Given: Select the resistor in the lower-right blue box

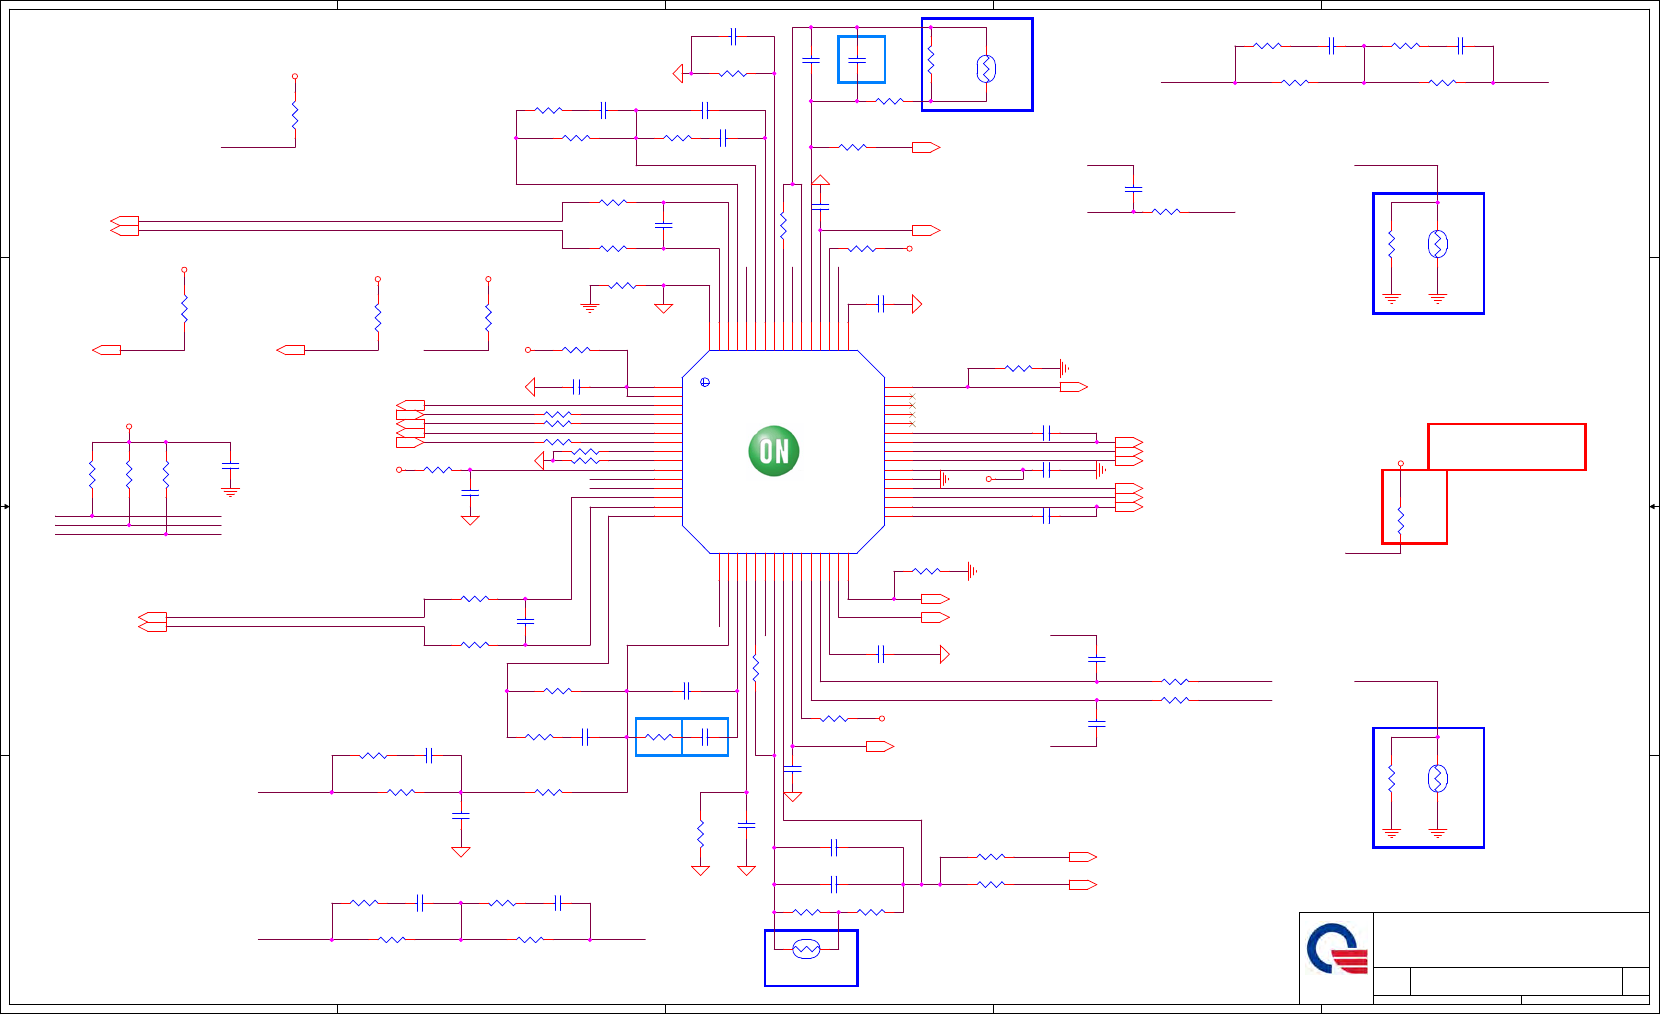Looking at the screenshot, I should [x=1392, y=778].
